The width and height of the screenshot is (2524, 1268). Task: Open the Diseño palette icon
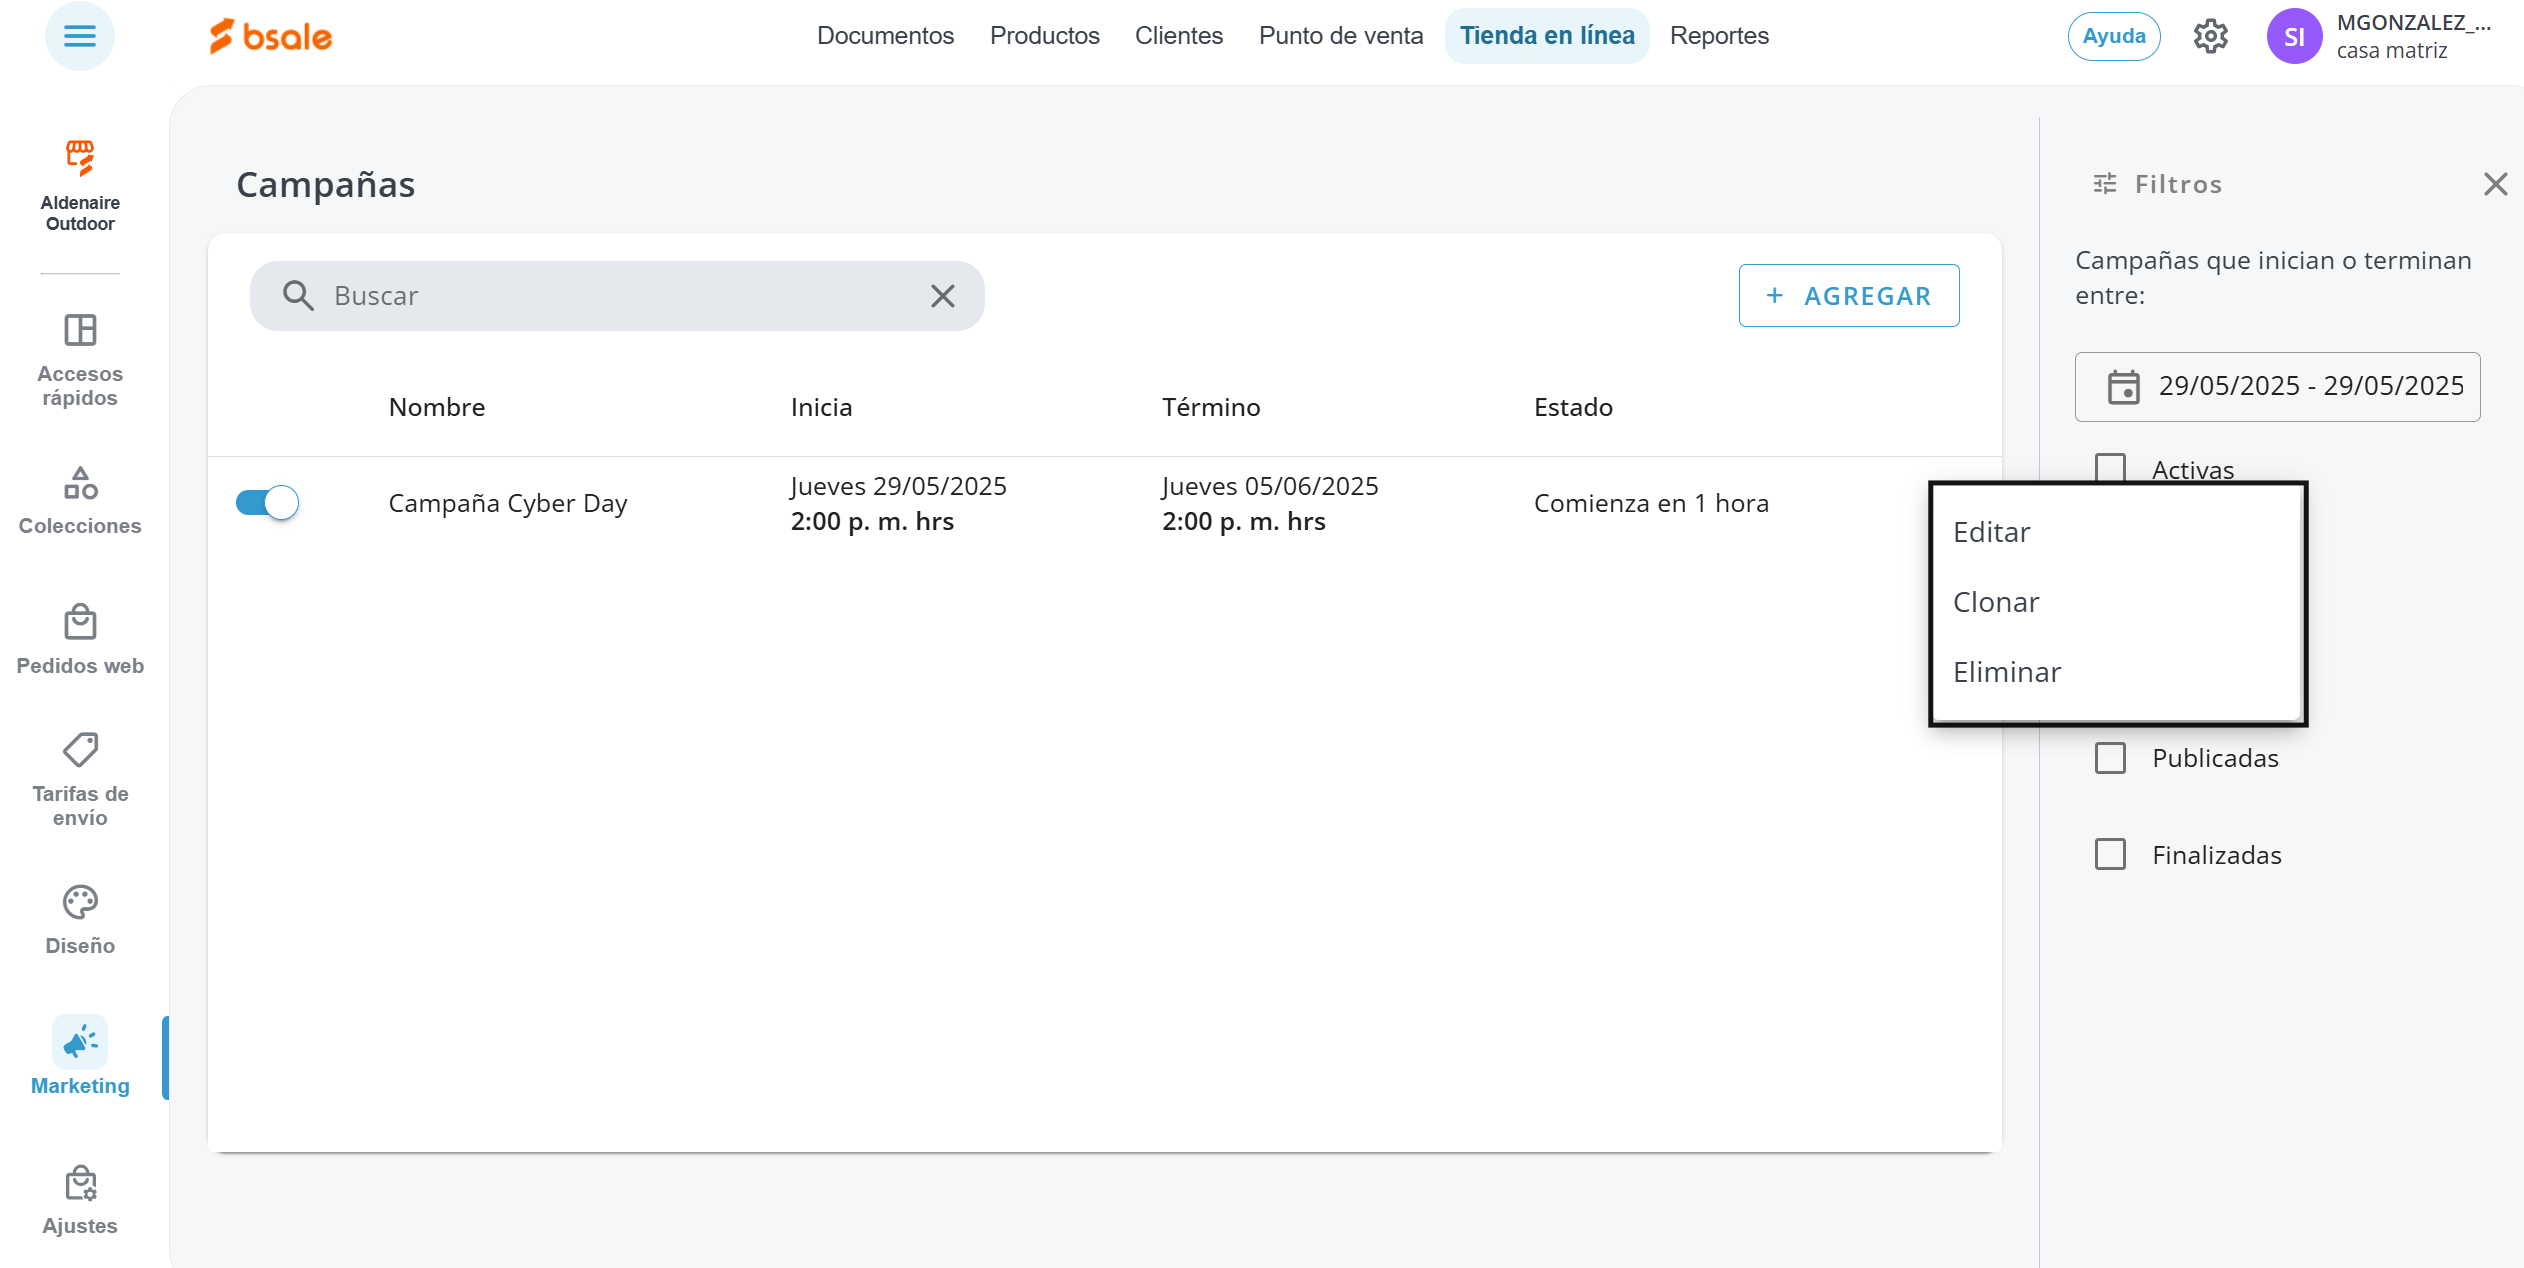click(x=80, y=903)
